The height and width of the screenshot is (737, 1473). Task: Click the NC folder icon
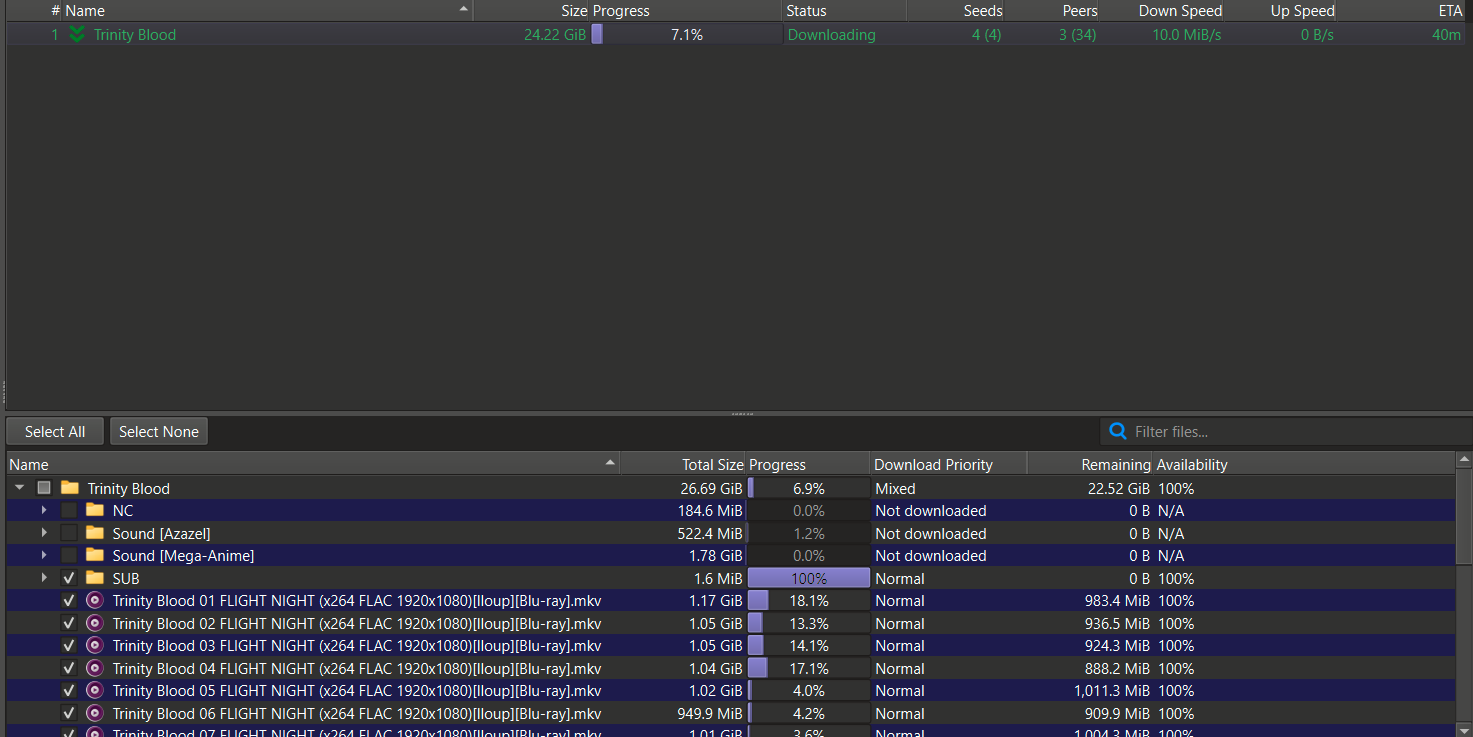pos(95,511)
